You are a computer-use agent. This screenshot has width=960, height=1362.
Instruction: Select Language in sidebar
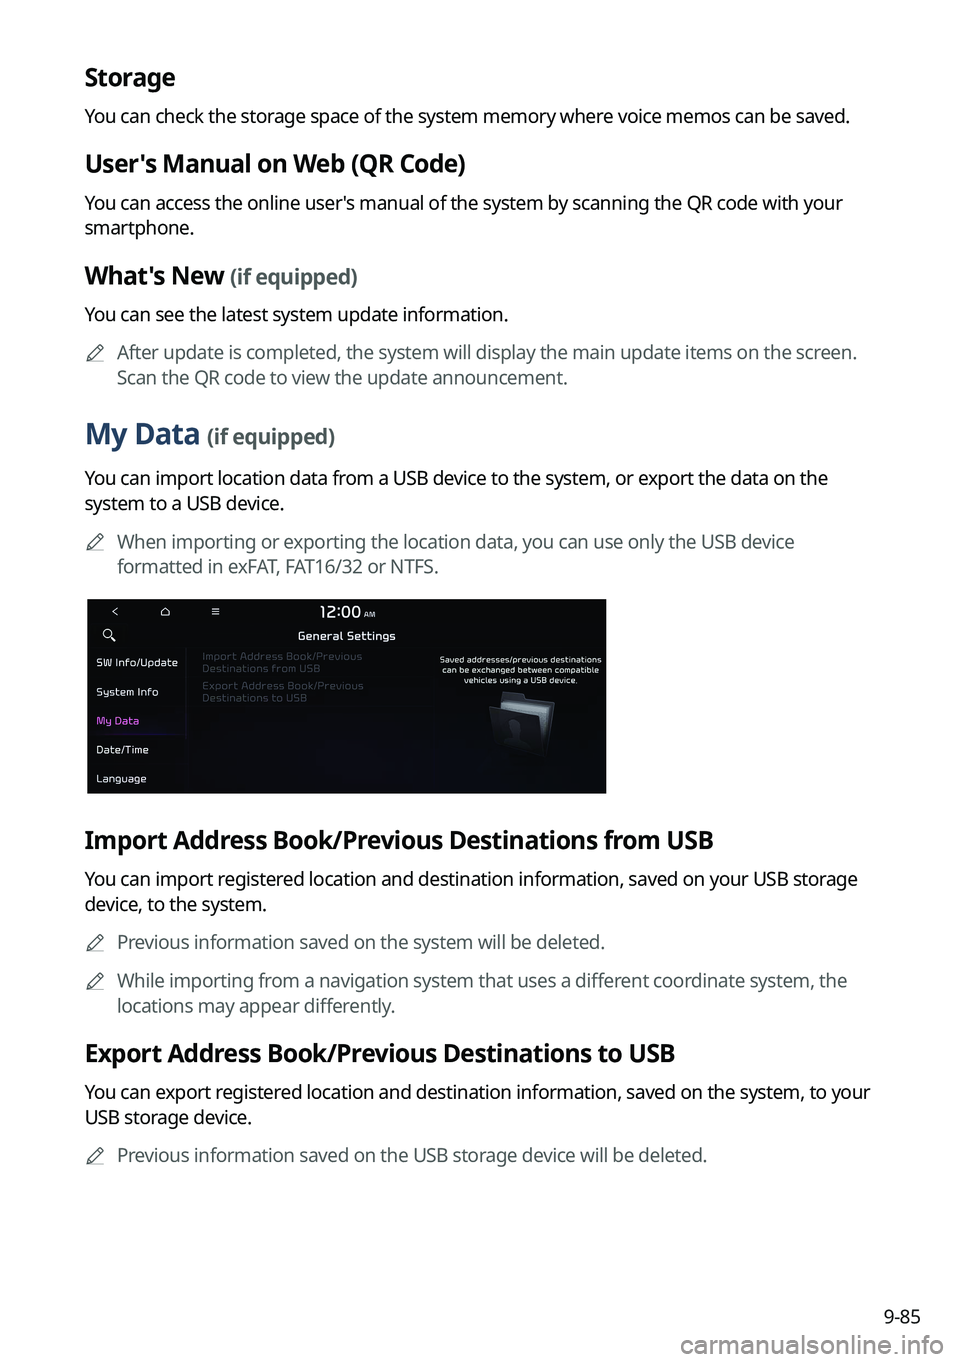121,779
